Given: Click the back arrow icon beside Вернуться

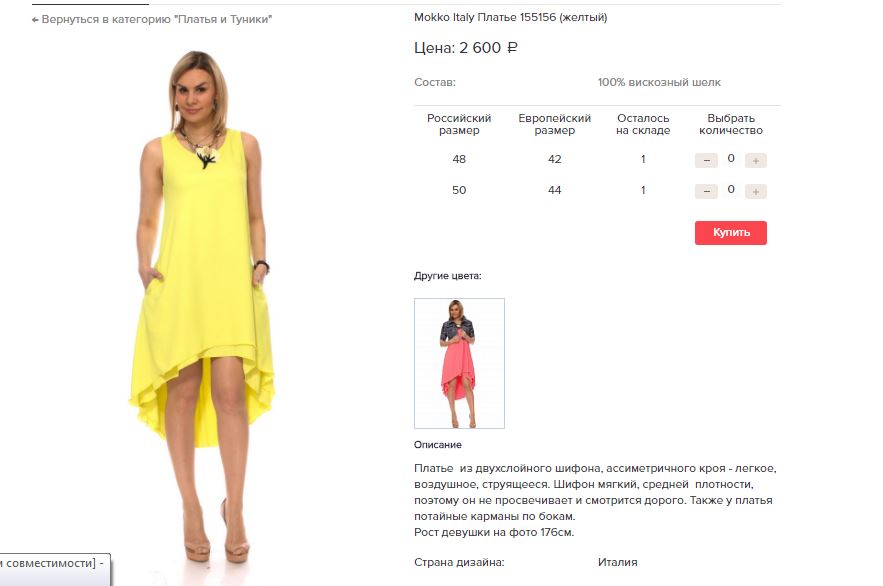Looking at the screenshot, I should tap(35, 20).
